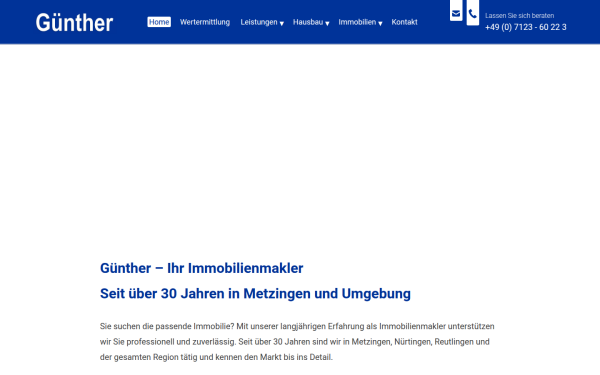Click the 'Lassen Sie sich beraten' text
600x375 pixels.
(519, 16)
